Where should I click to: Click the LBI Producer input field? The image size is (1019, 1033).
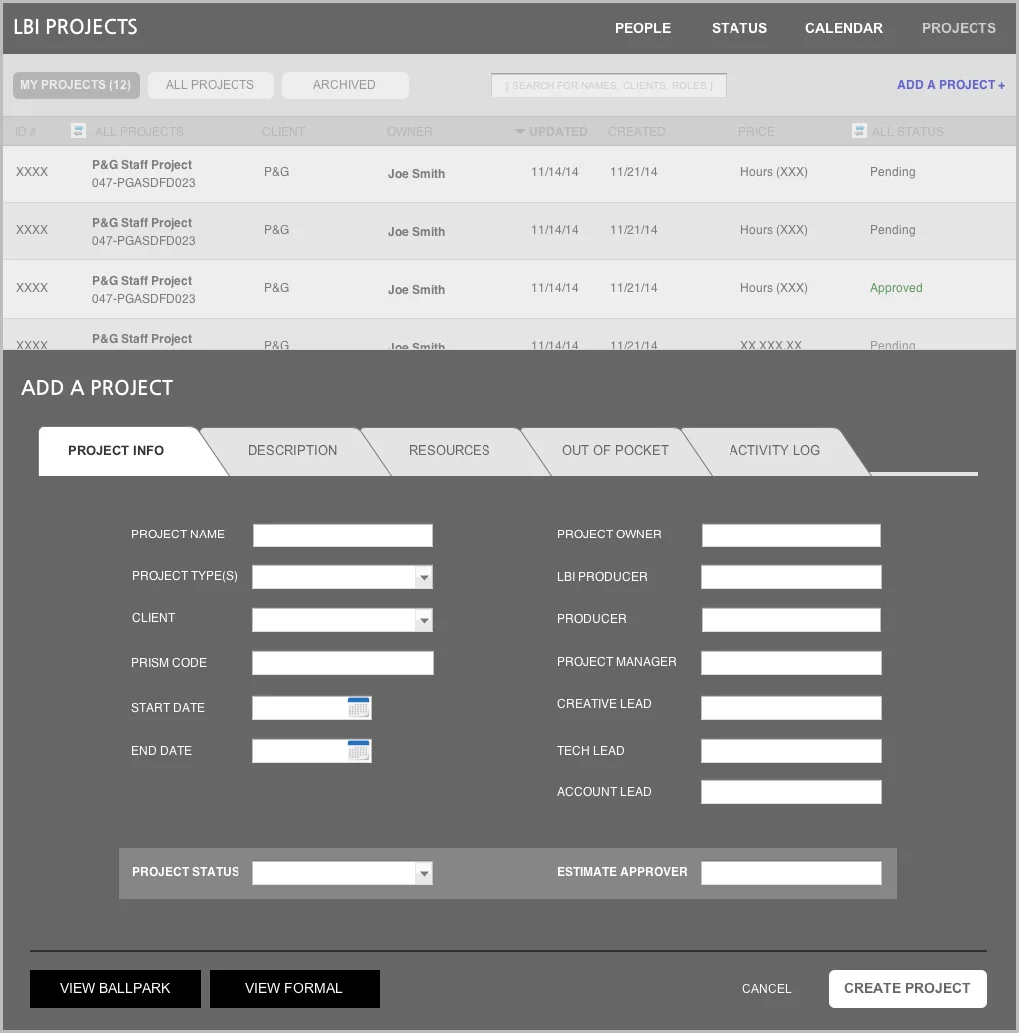pyautogui.click(x=791, y=577)
